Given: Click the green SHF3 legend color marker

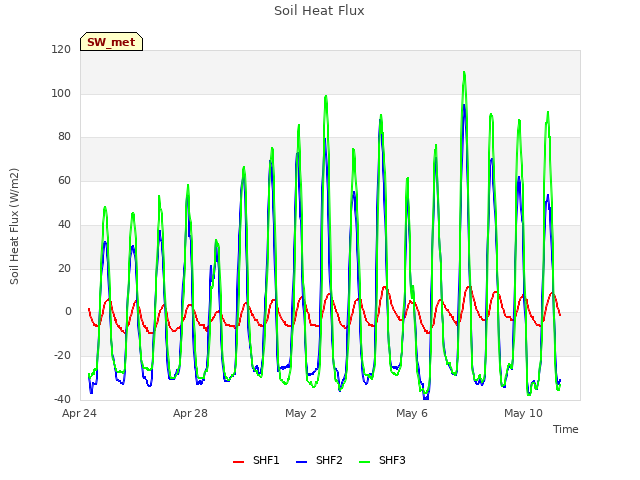Looking at the screenshot, I should point(364,462).
